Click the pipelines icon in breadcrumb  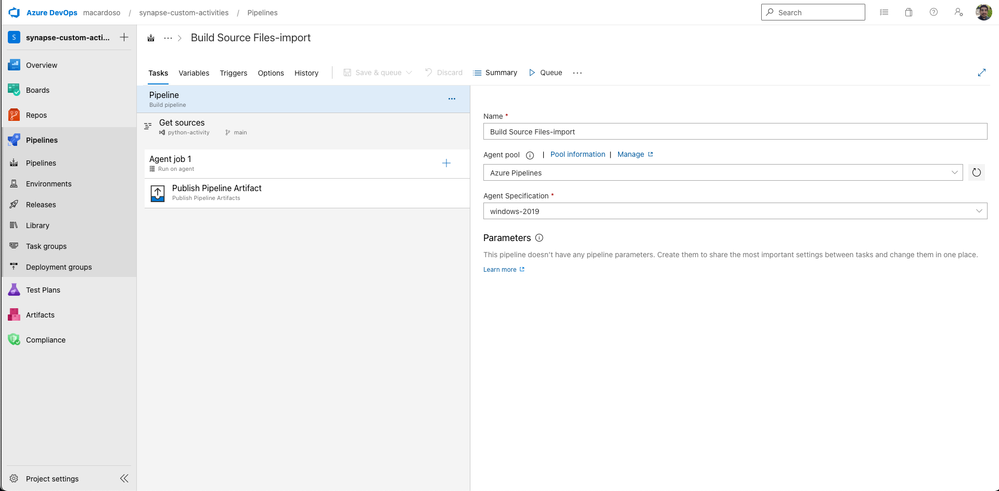pos(151,38)
